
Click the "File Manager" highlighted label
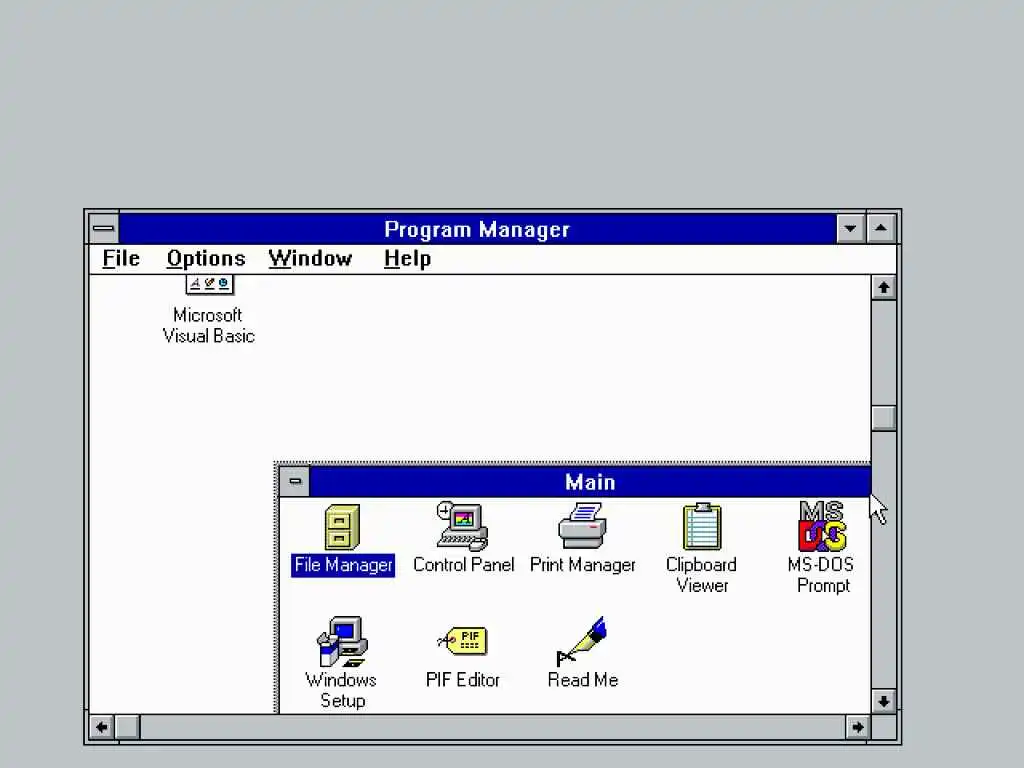click(343, 565)
